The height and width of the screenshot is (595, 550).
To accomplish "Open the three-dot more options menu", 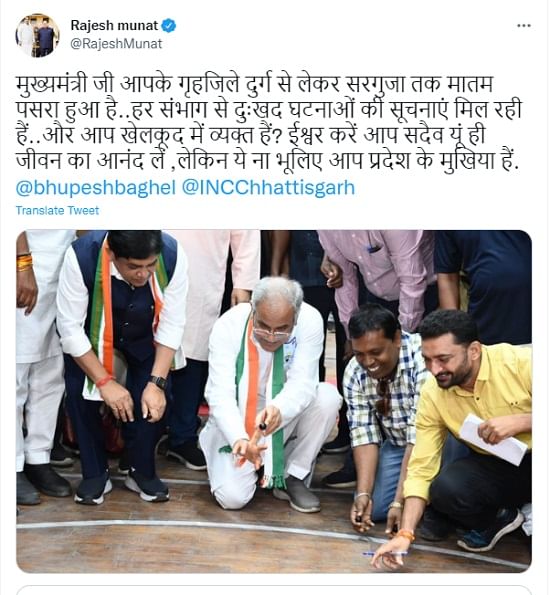I will pos(523,26).
